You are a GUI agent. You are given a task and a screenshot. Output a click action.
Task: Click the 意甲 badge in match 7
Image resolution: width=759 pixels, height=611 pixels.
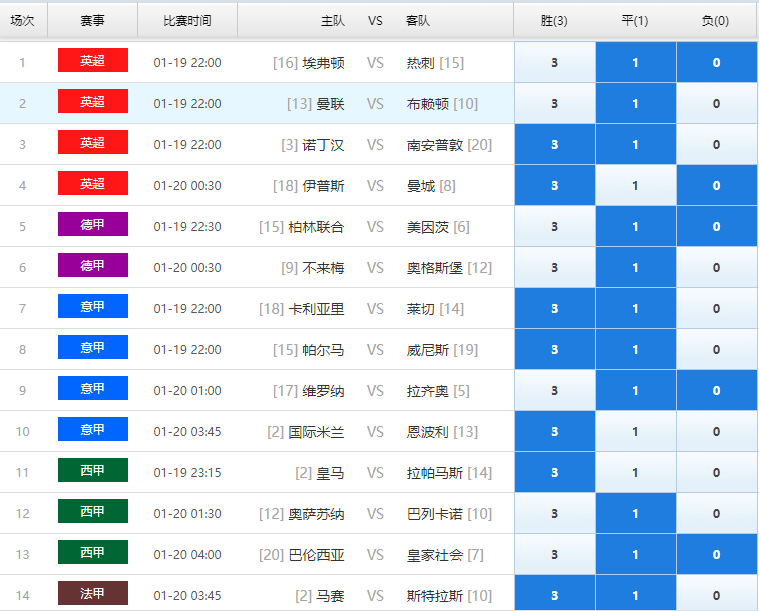pyautogui.click(x=93, y=306)
